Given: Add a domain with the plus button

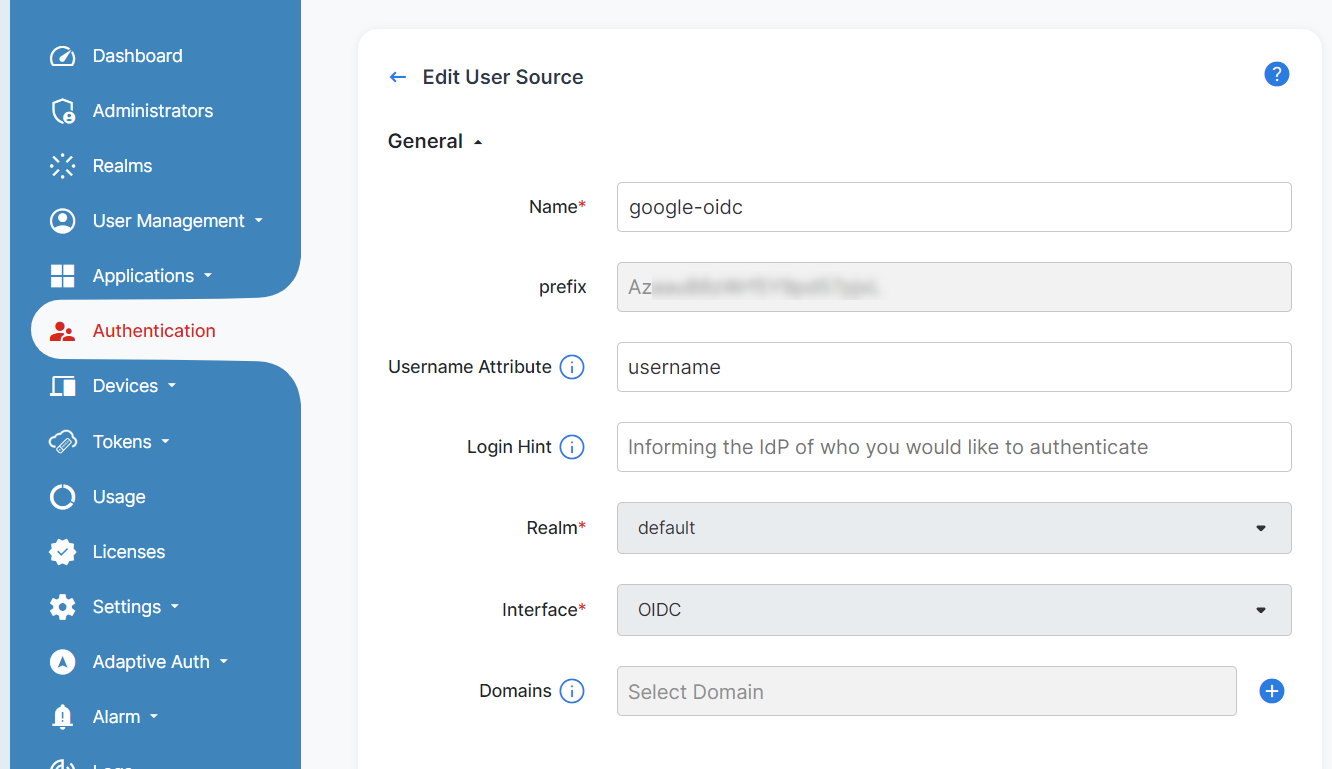Looking at the screenshot, I should click(1271, 691).
